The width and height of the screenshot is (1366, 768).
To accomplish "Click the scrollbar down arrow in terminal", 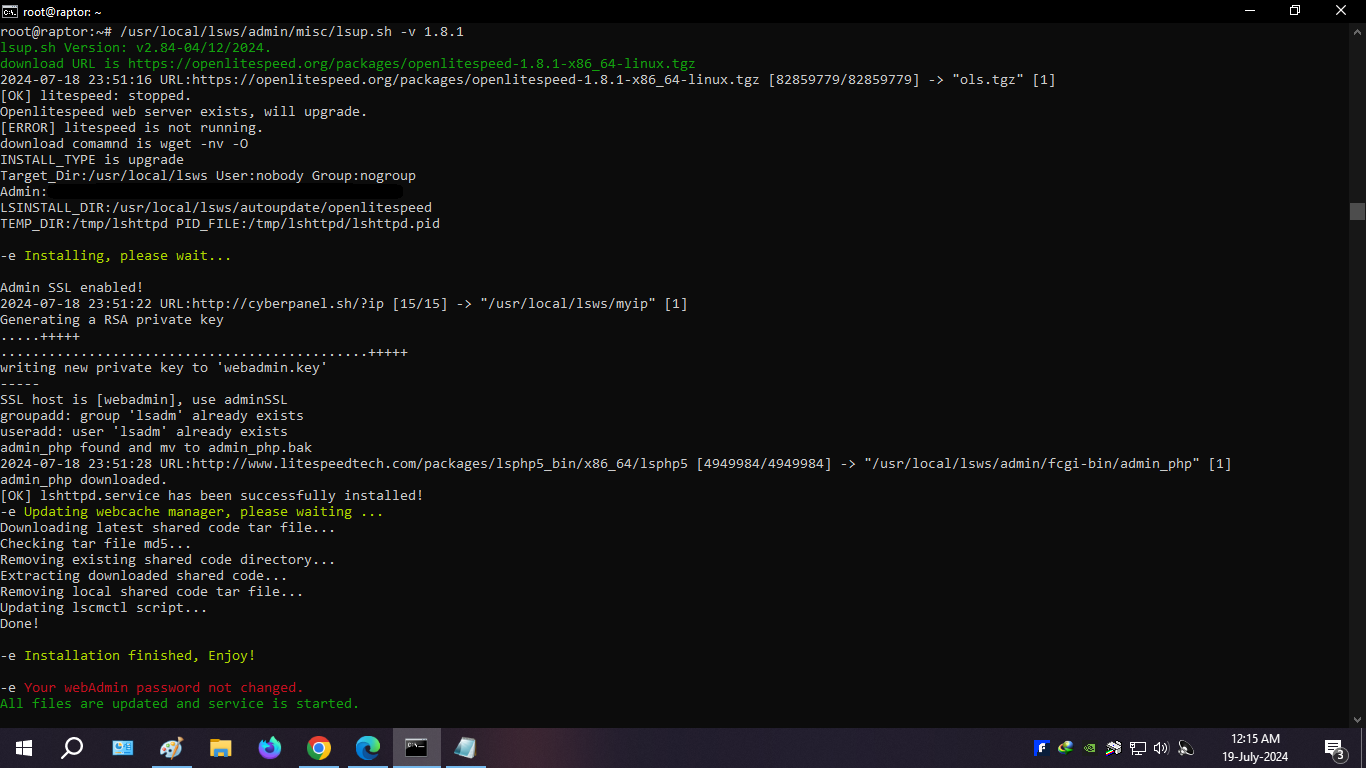I will click(x=1357, y=719).
